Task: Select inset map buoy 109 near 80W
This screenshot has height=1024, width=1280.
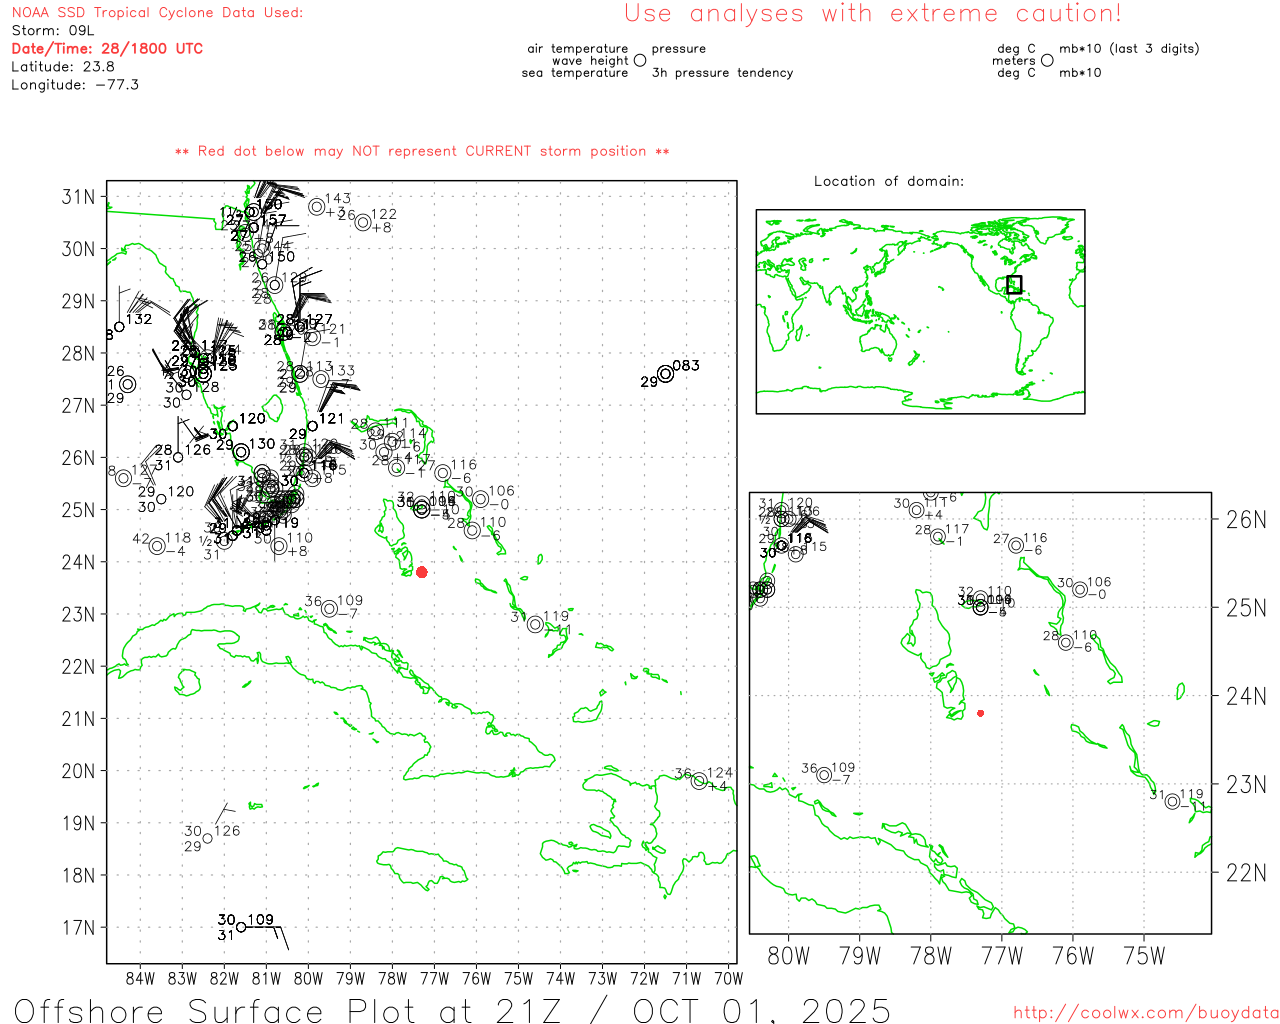Action: (x=824, y=775)
